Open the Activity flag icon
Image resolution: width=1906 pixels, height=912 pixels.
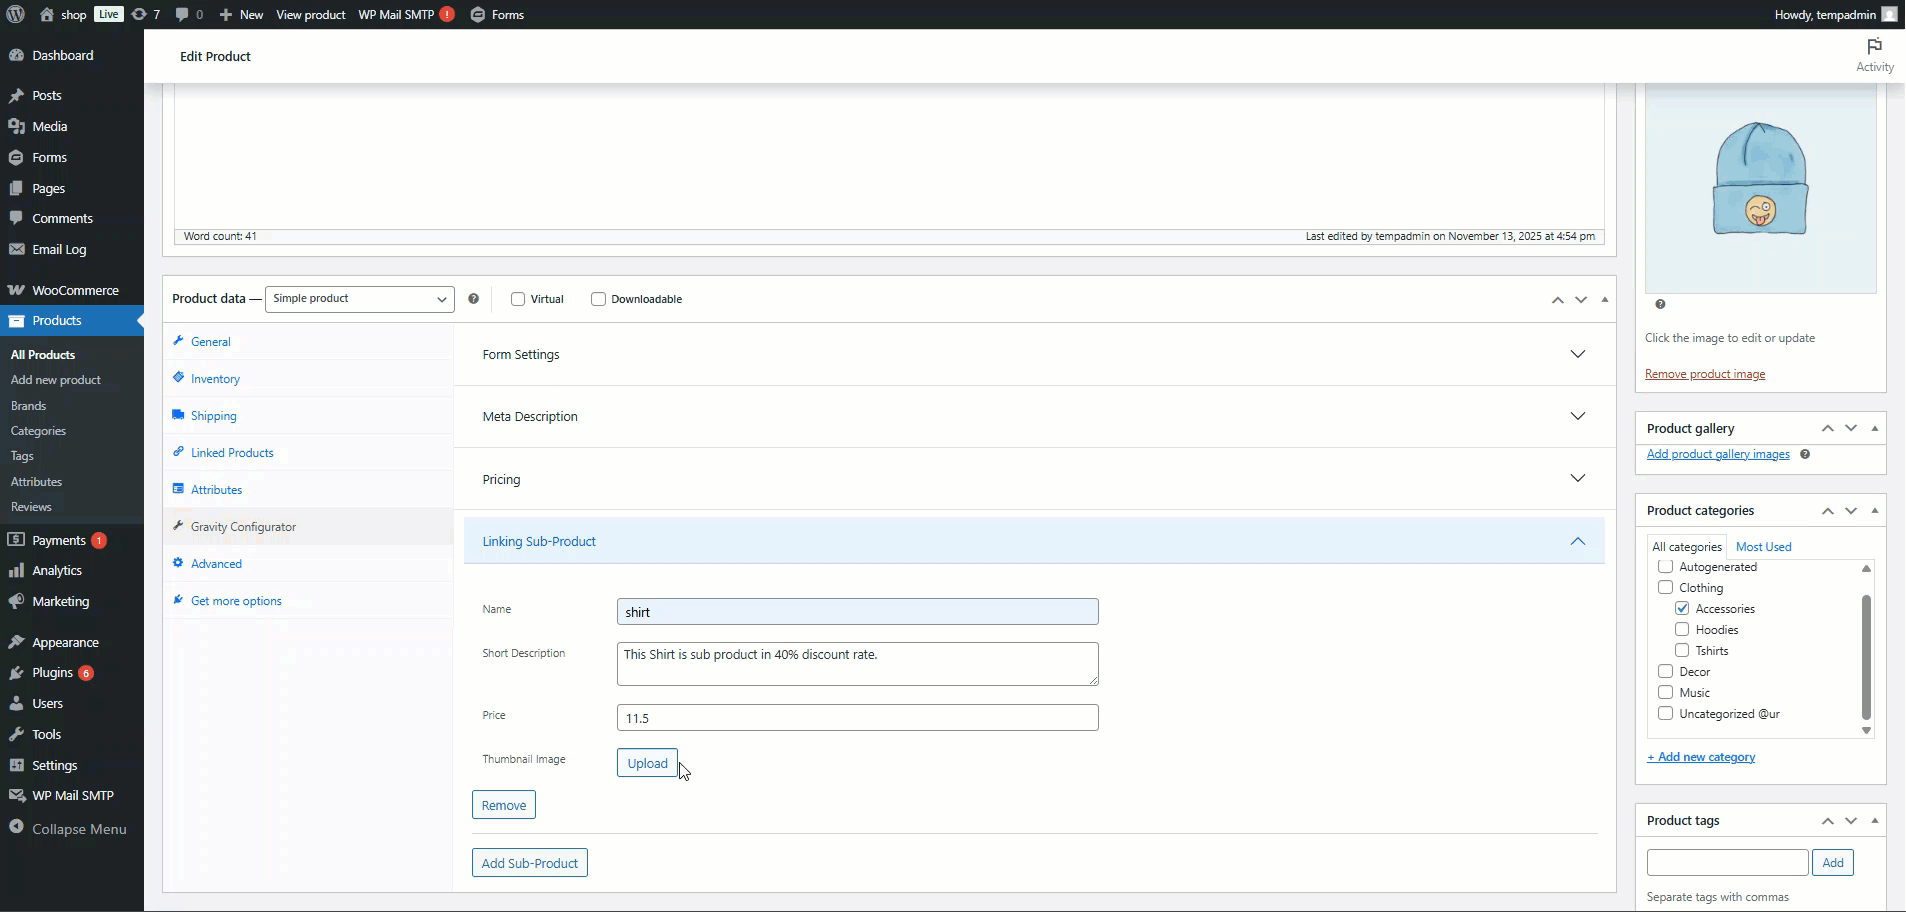tap(1874, 47)
